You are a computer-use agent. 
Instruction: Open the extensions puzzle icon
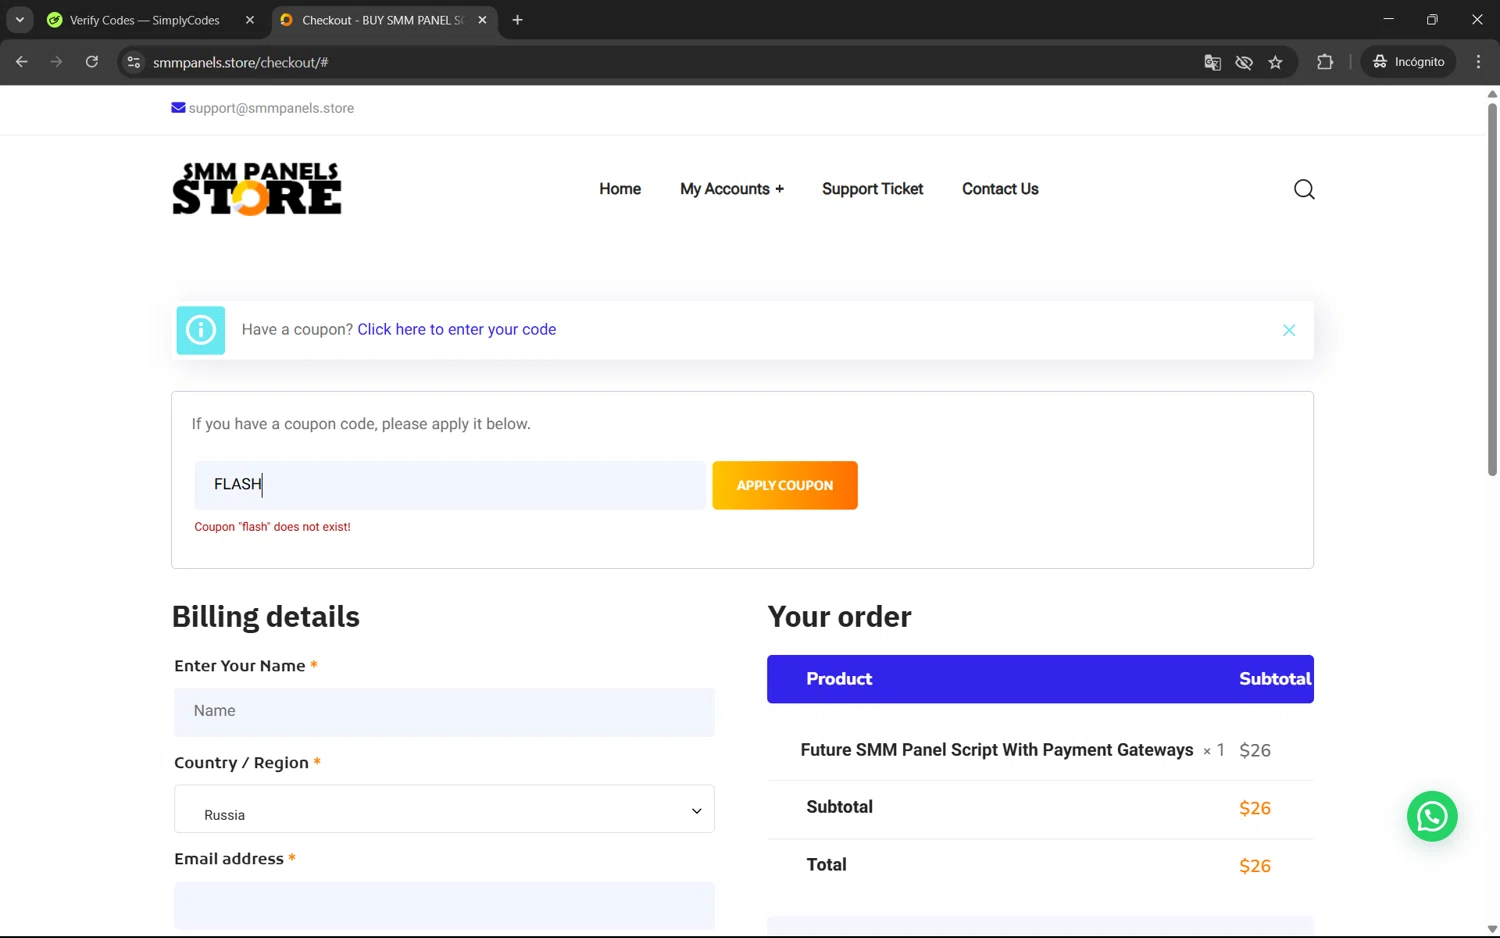point(1325,62)
